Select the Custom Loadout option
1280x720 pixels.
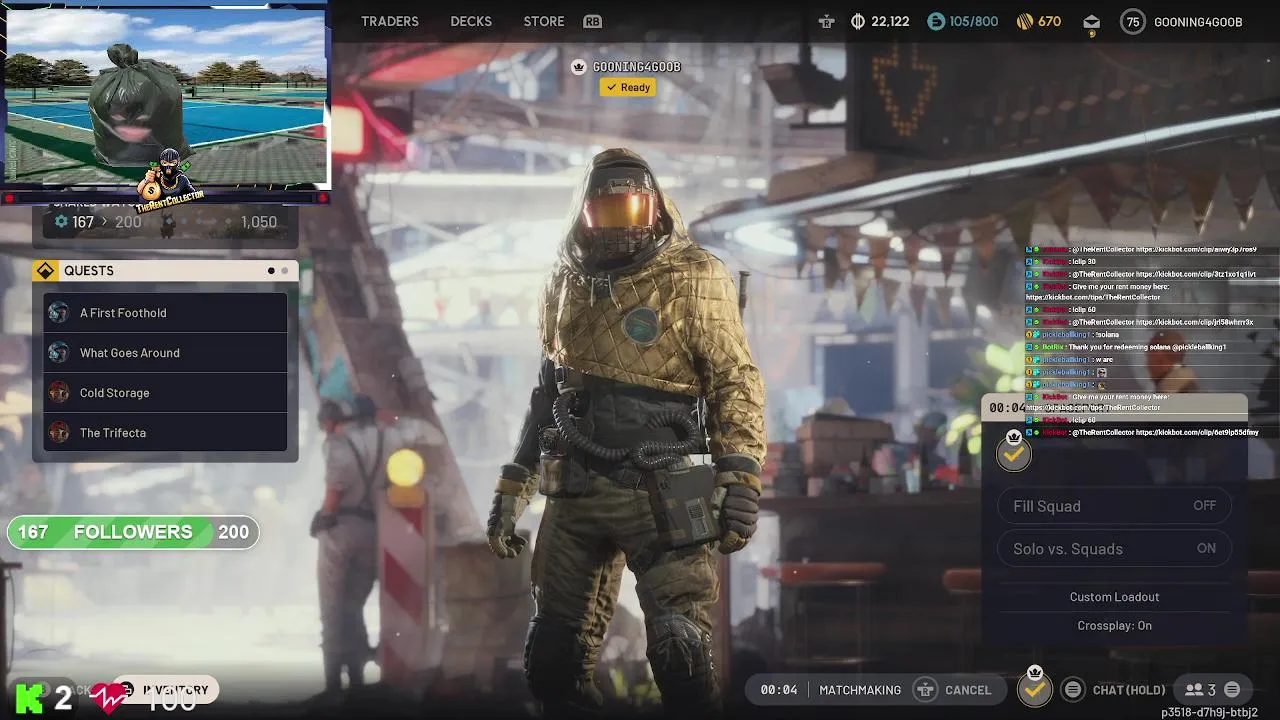(x=1115, y=597)
